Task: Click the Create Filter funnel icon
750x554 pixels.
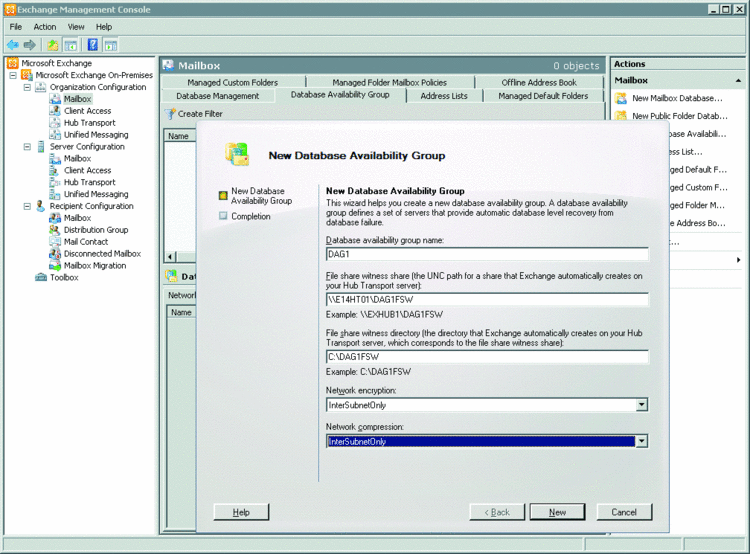Action: pyautogui.click(x=170, y=114)
